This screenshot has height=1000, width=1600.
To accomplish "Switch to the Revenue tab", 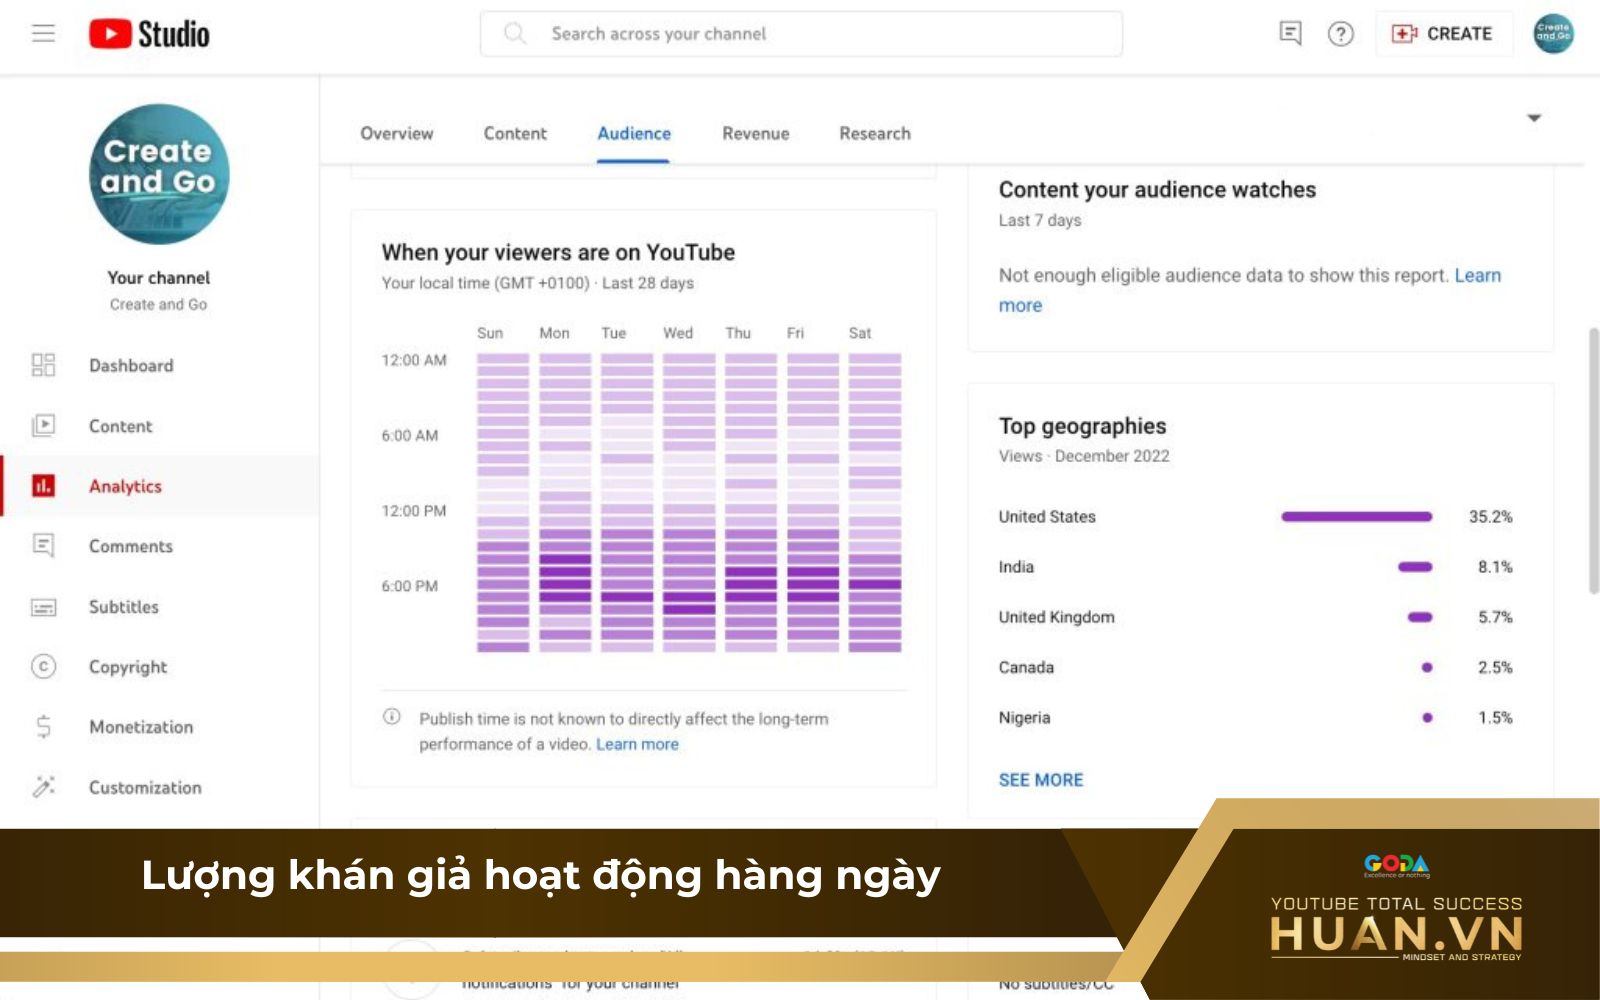I will [x=756, y=133].
